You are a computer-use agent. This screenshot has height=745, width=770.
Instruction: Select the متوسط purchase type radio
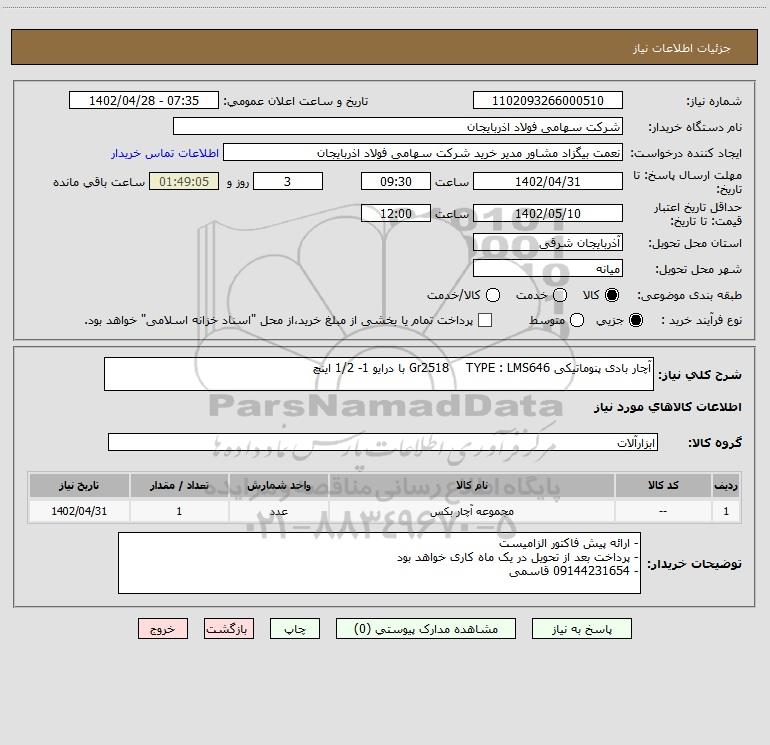[x=577, y=320]
